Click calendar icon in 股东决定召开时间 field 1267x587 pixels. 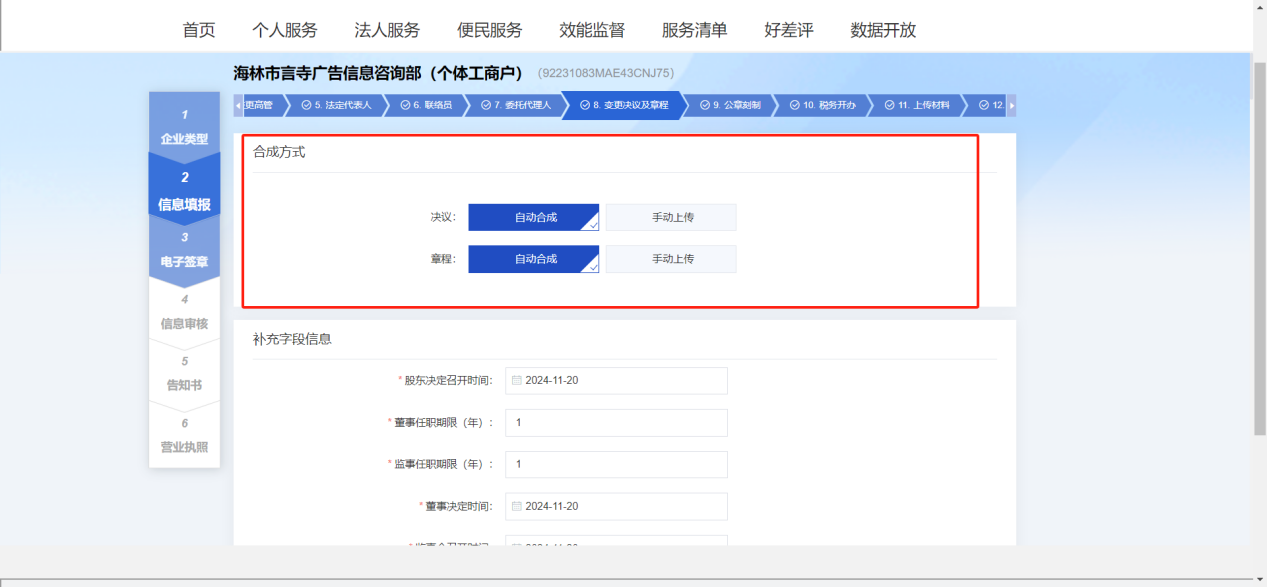(x=516, y=381)
